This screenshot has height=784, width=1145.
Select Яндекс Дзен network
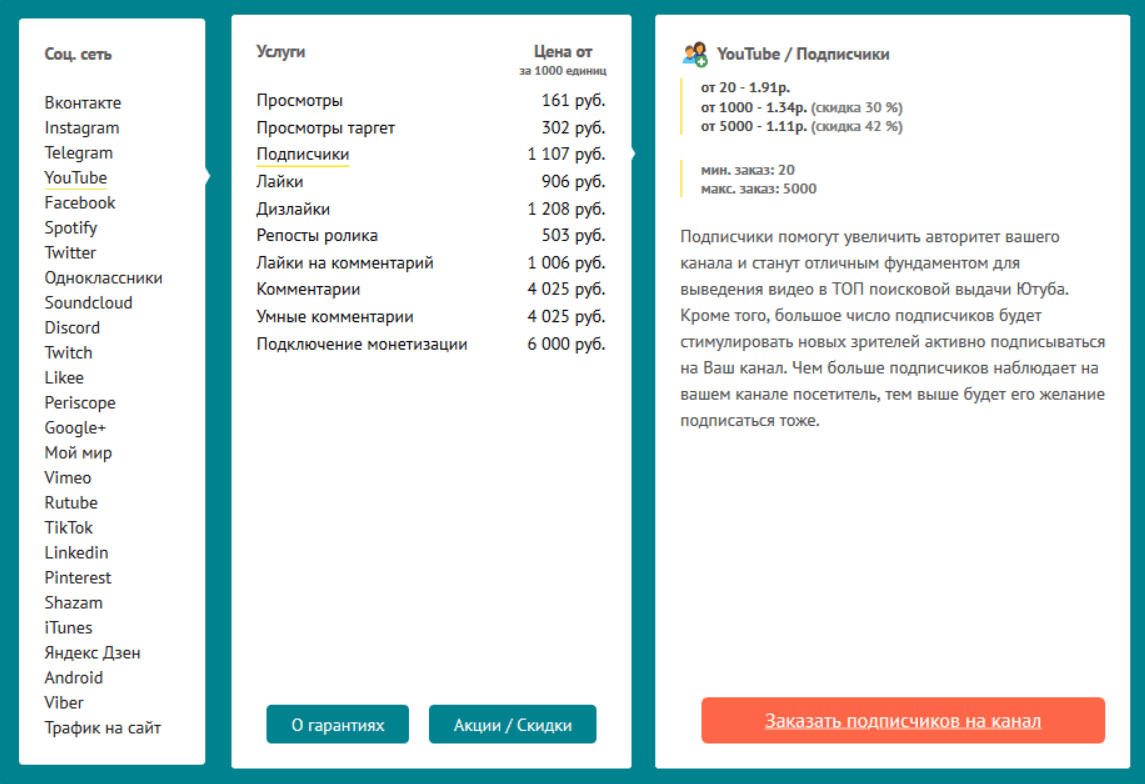tap(92, 653)
